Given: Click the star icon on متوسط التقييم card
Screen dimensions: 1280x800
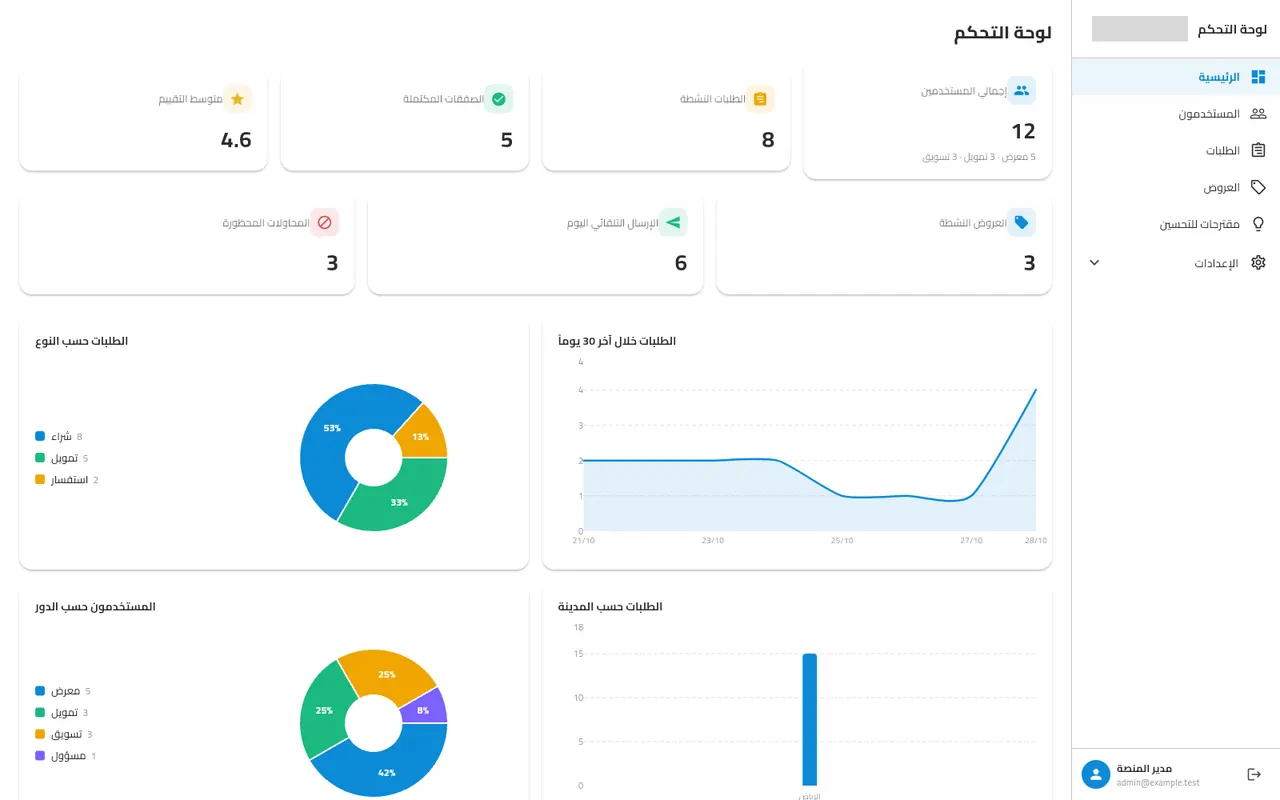Looking at the screenshot, I should pyautogui.click(x=237, y=99).
